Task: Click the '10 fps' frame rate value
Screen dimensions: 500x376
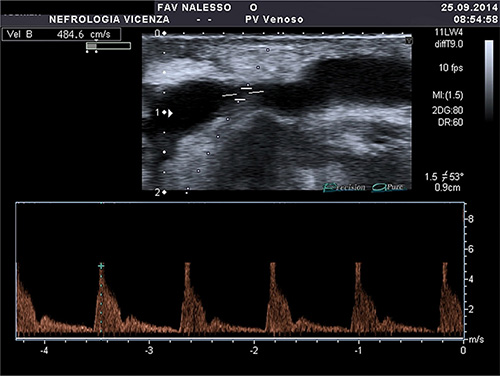Action: tap(451, 68)
